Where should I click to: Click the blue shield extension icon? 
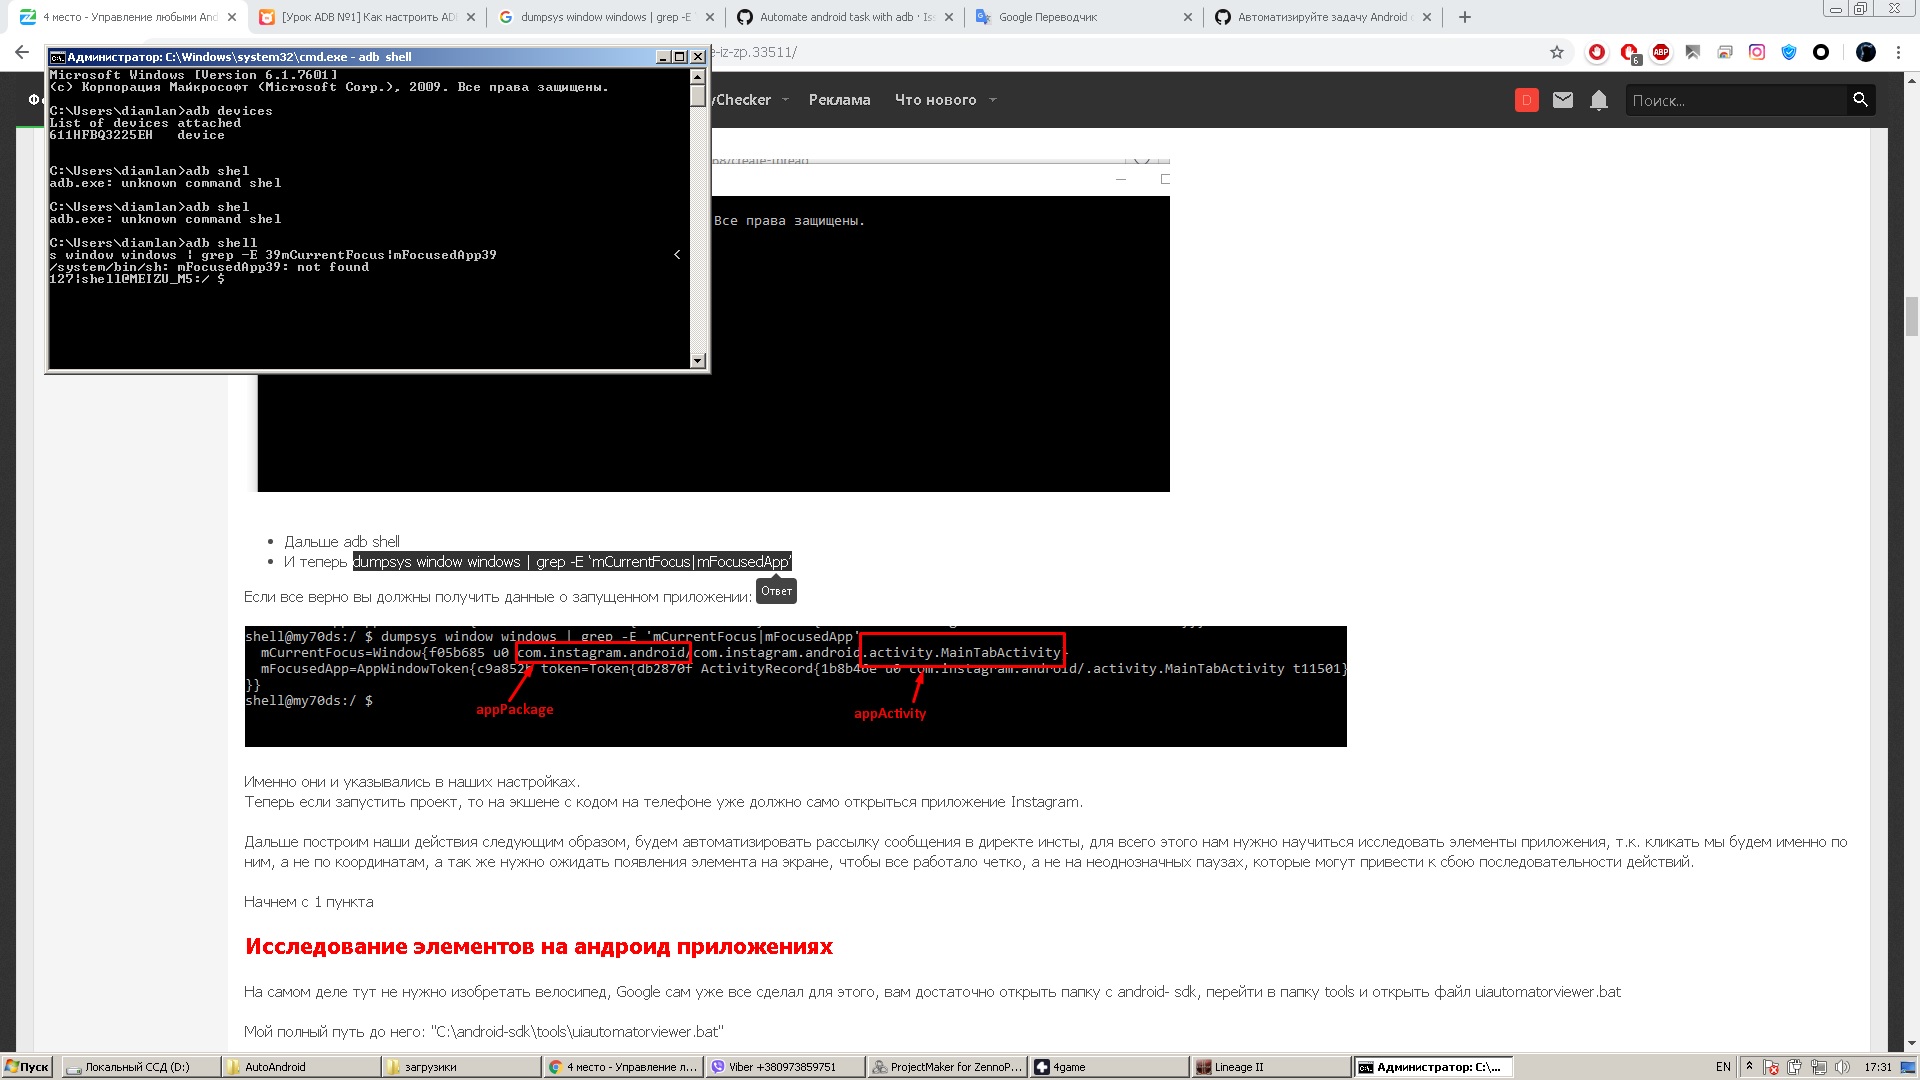tap(1789, 52)
